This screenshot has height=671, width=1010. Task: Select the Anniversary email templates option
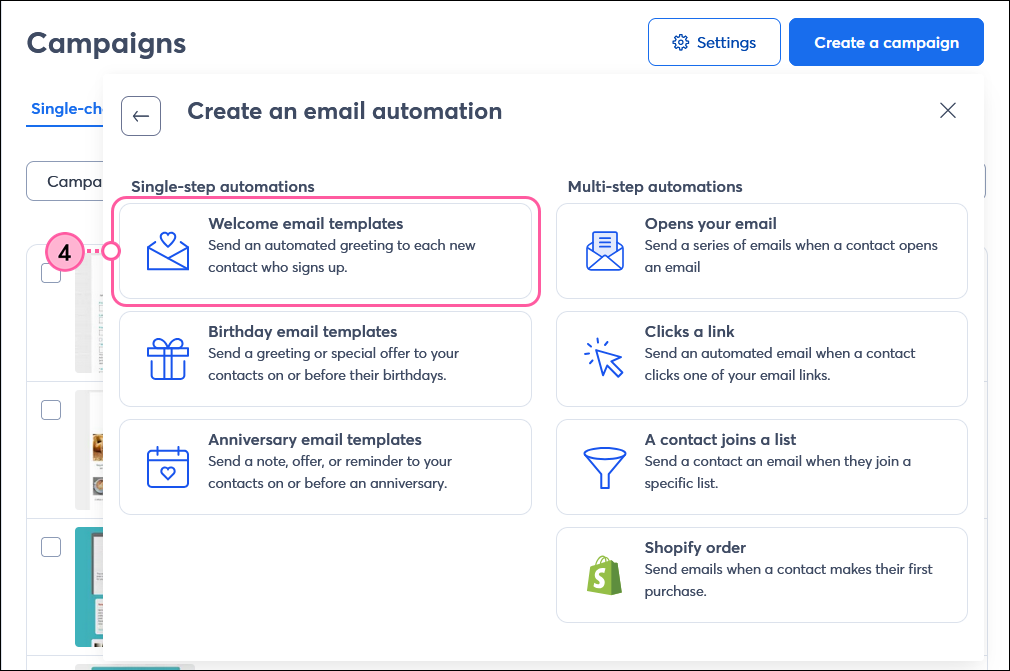click(x=325, y=467)
